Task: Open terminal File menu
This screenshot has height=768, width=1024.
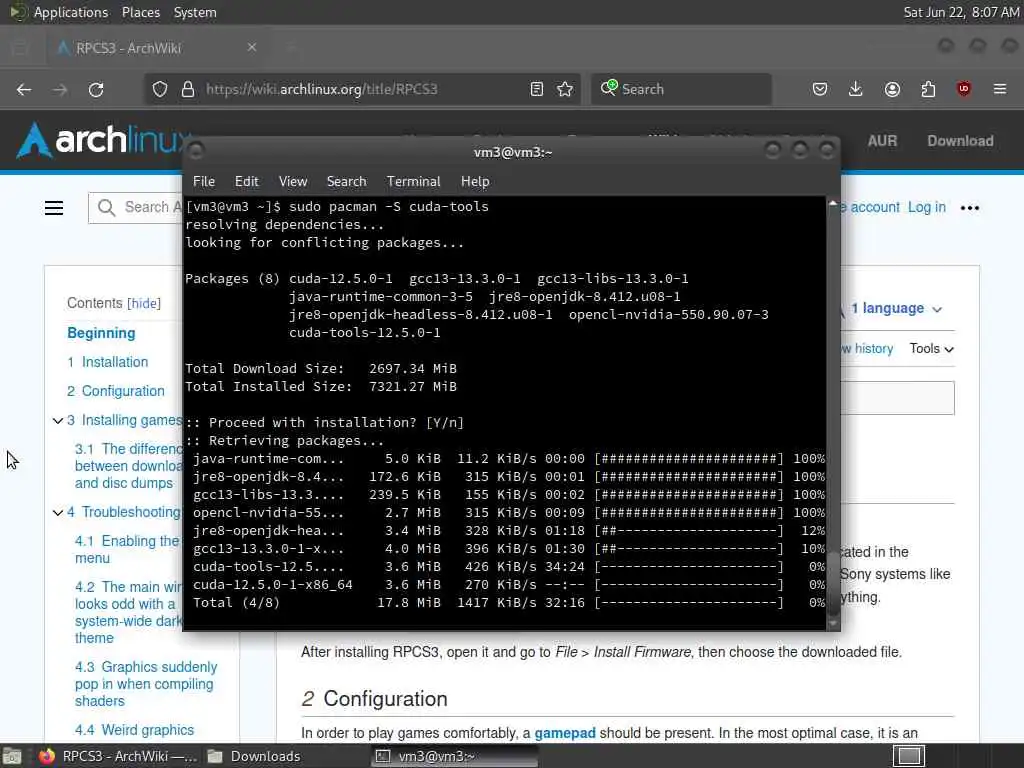Action: click(x=204, y=182)
